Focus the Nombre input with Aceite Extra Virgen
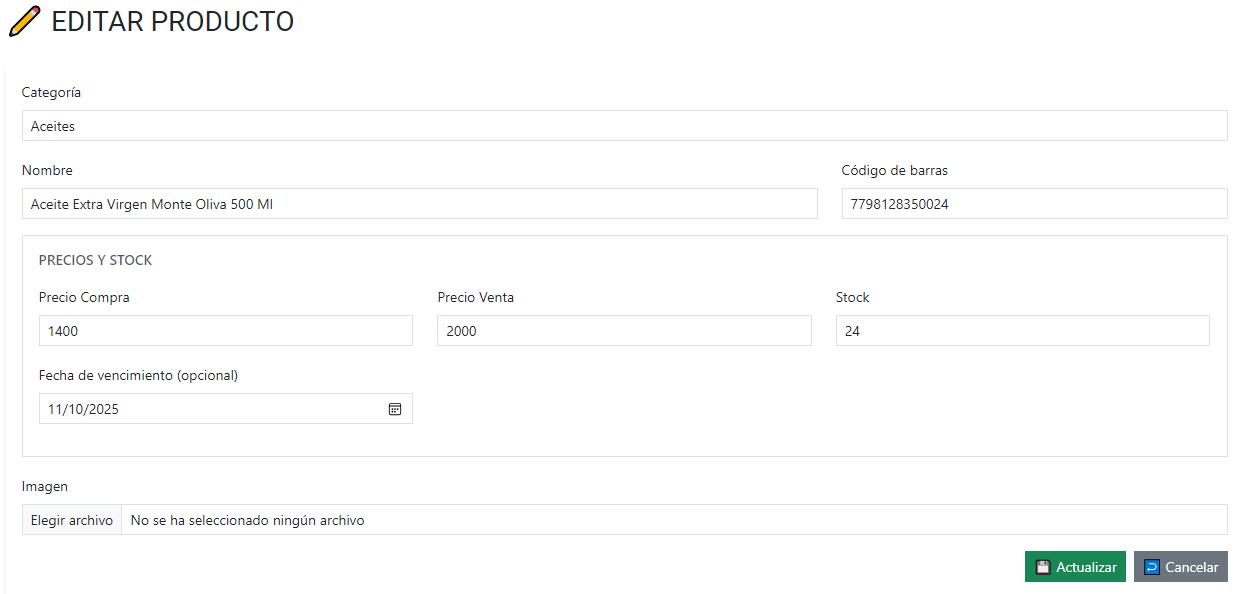 click(419, 204)
